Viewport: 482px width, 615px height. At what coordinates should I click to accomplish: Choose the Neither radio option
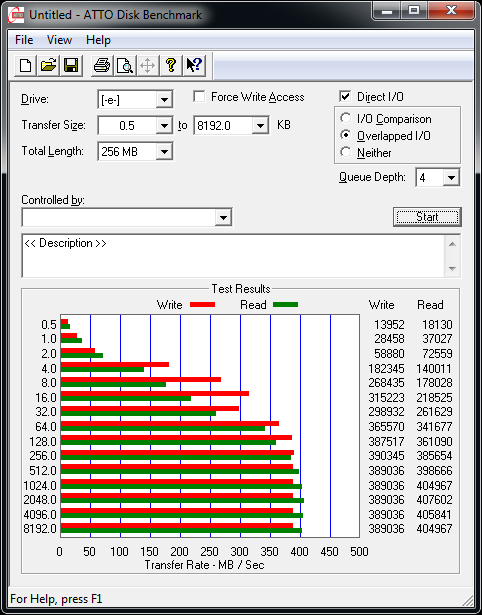coord(346,152)
